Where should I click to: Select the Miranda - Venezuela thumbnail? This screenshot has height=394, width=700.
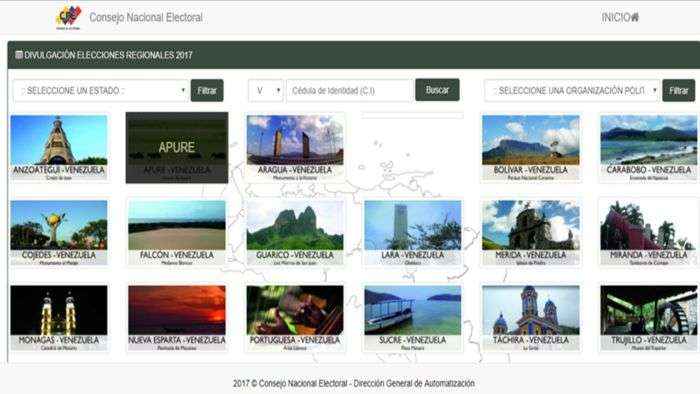tap(649, 232)
